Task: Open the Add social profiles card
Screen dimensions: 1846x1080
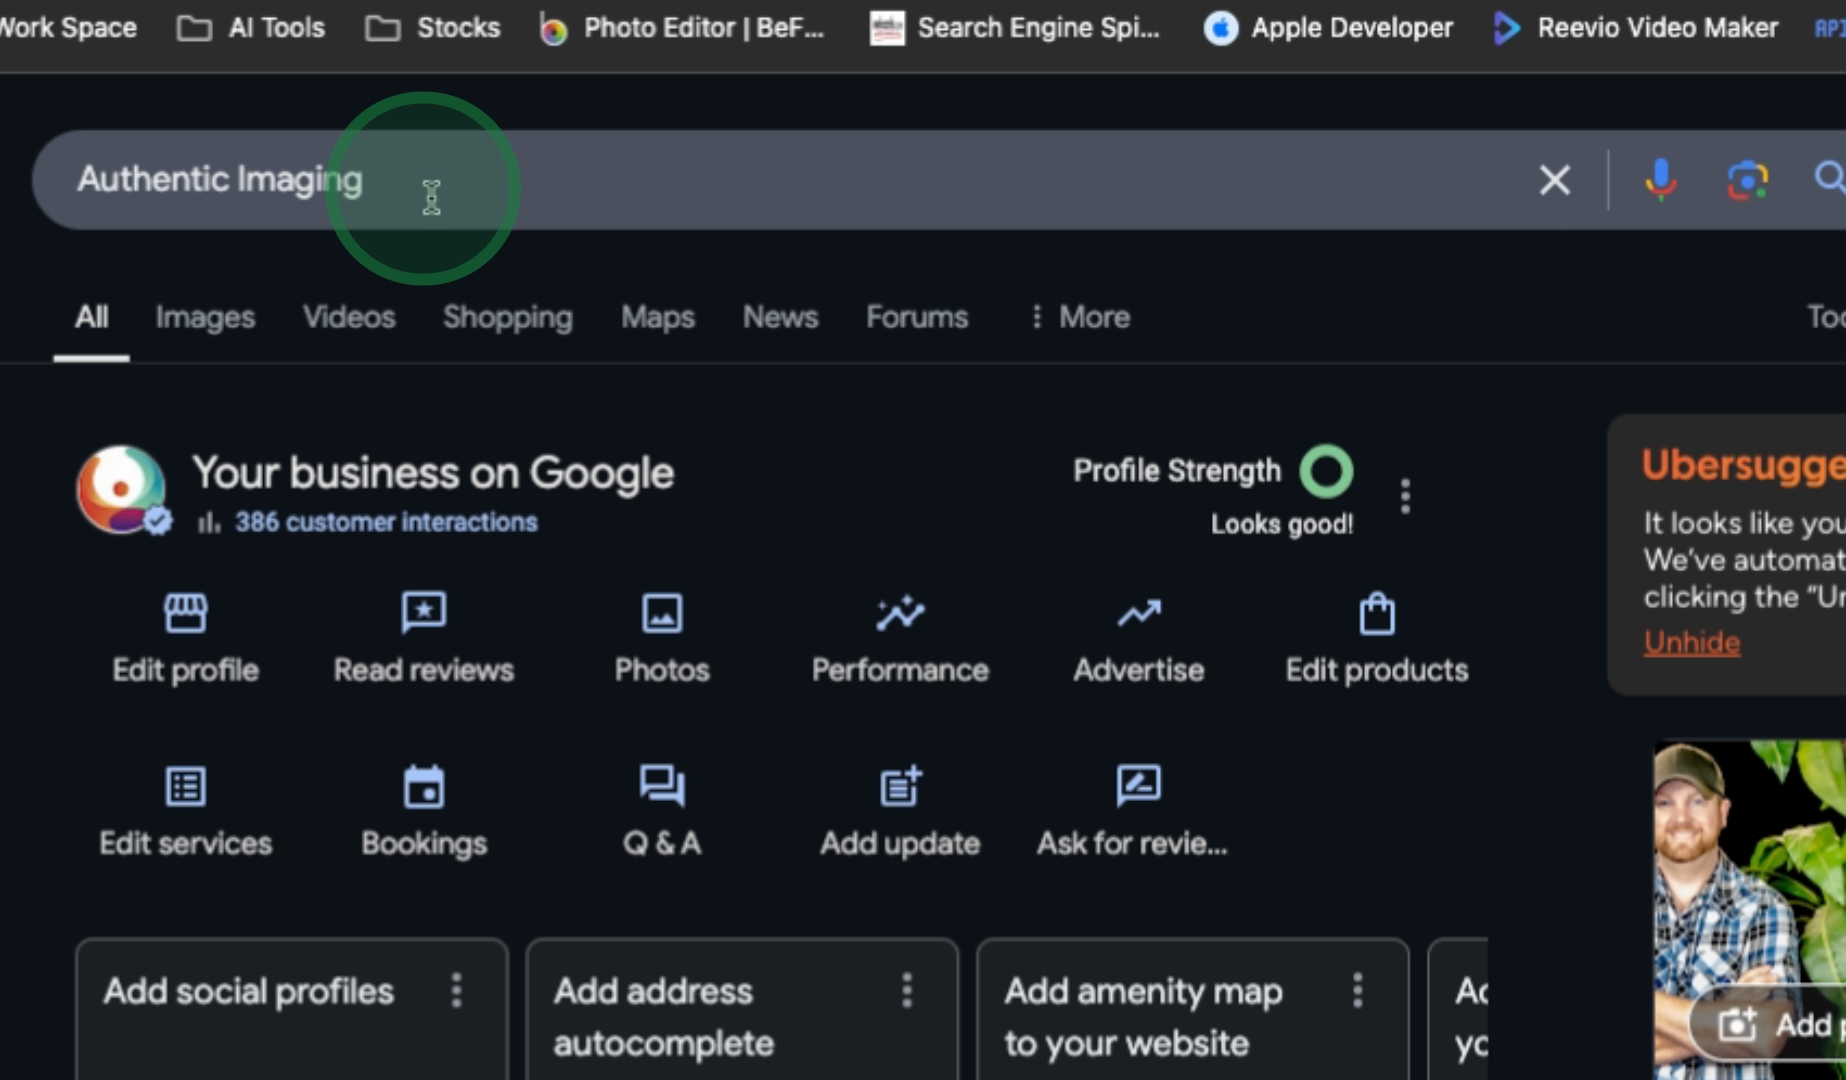Action: point(291,1009)
